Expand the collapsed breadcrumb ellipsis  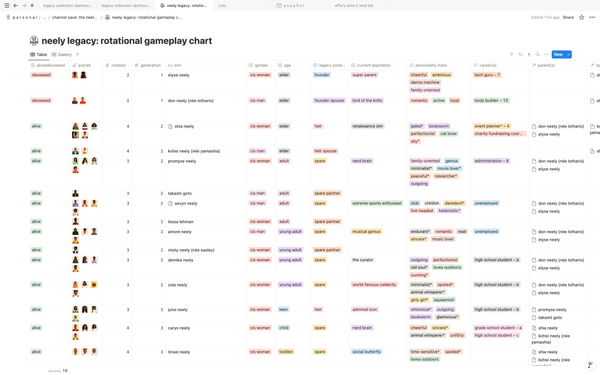44,17
